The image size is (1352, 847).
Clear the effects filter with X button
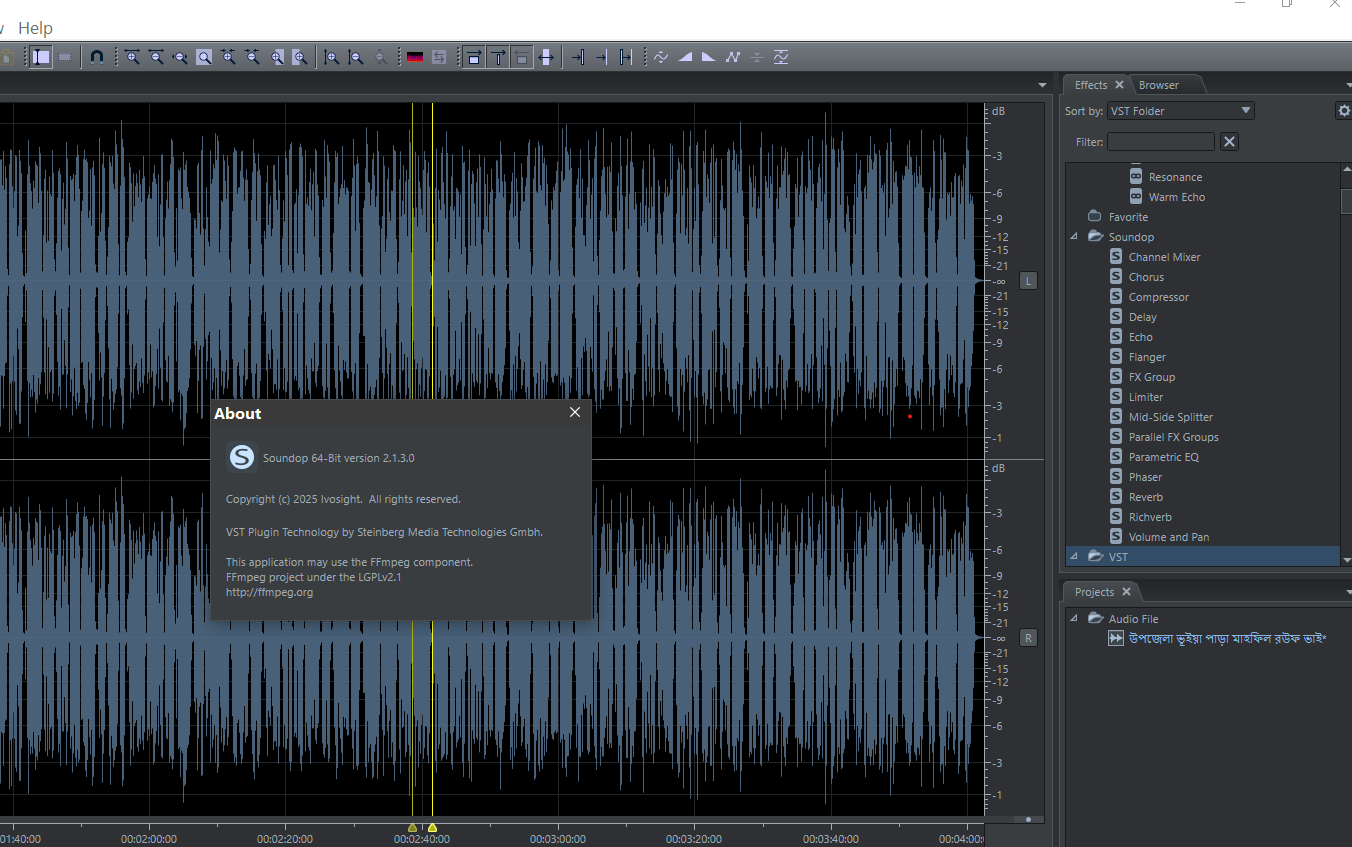(x=1230, y=142)
